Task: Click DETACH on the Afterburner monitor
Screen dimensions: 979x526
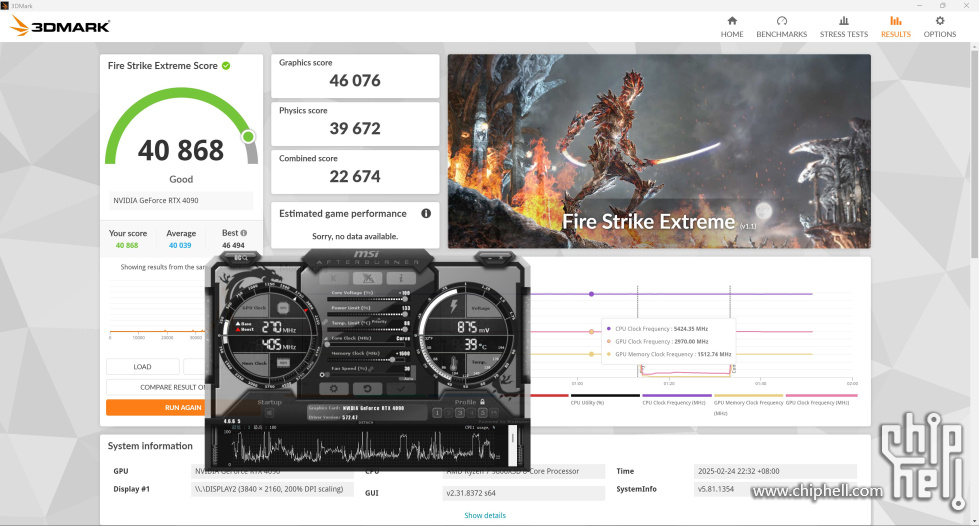Action: (366, 422)
